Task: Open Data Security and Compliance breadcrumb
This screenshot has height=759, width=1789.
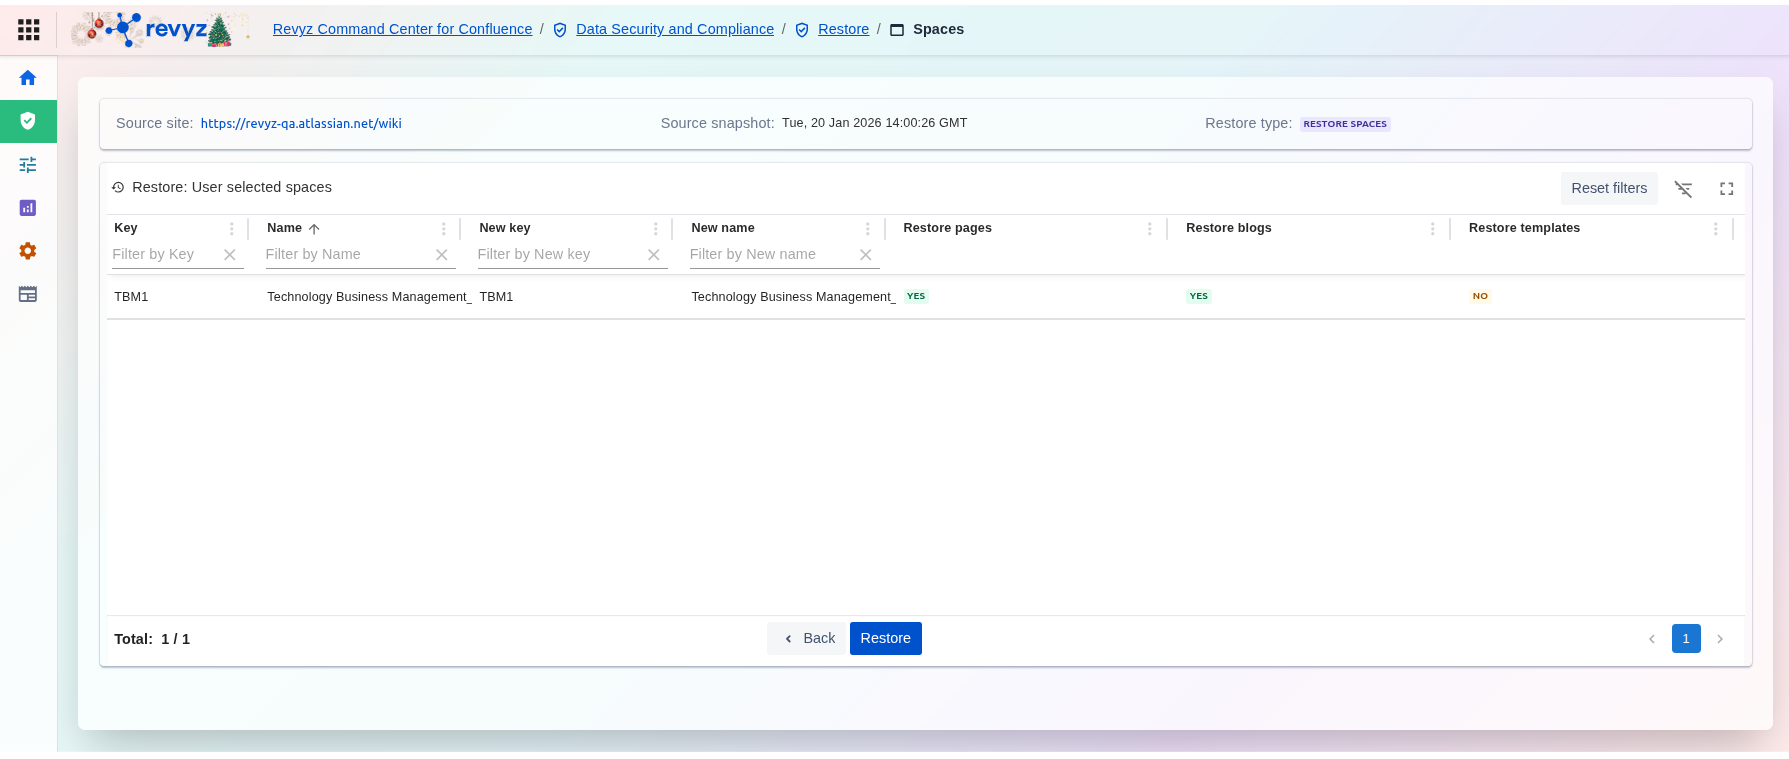Action: [x=674, y=29]
